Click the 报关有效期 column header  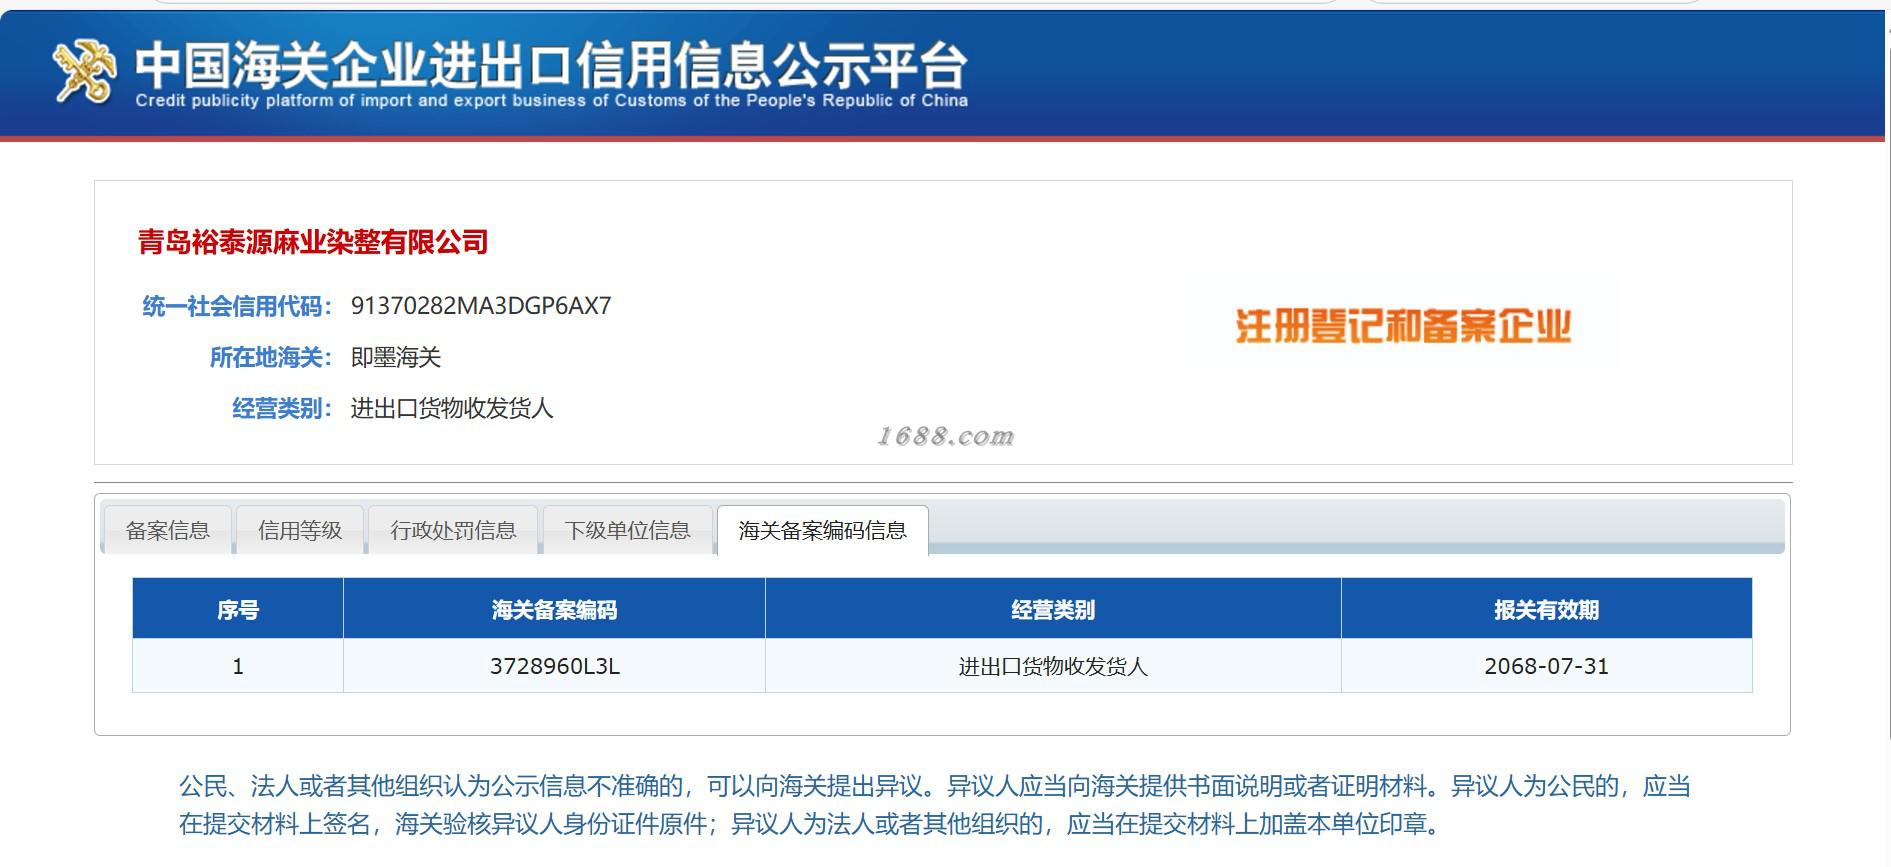coord(1546,609)
